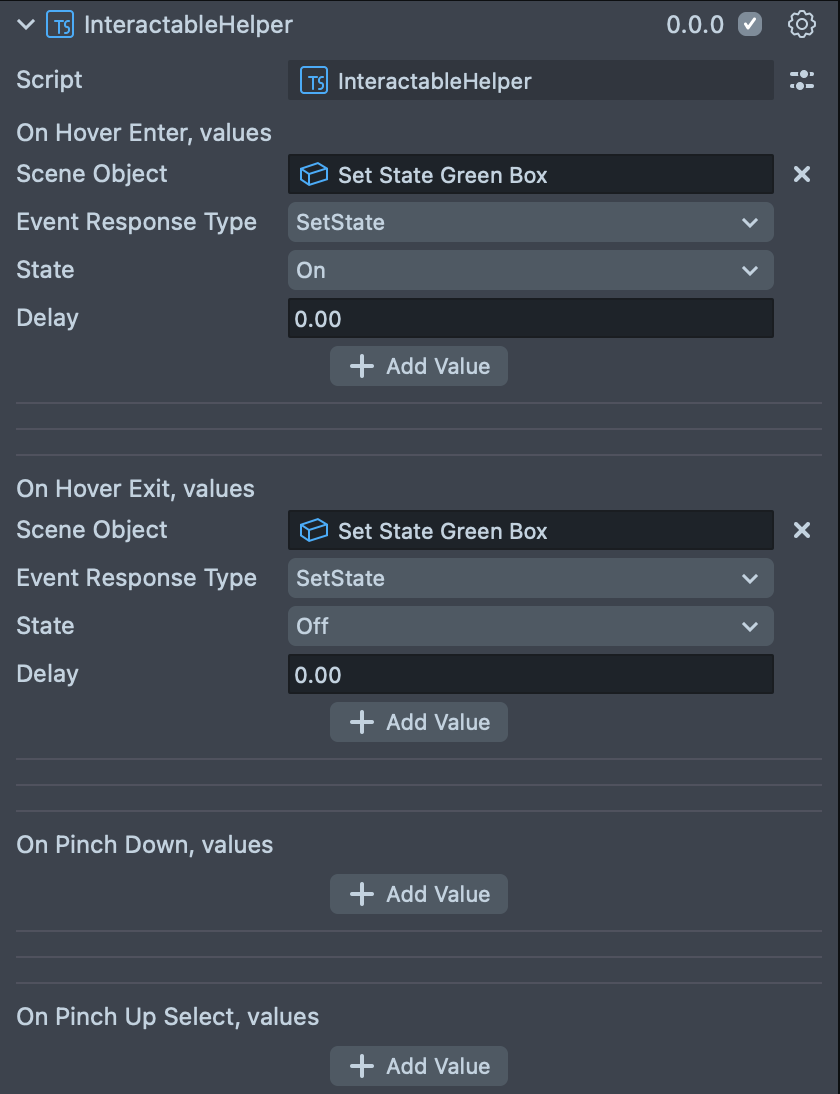
Task: Remove the On Hover Exit scene object
Action: 802,530
